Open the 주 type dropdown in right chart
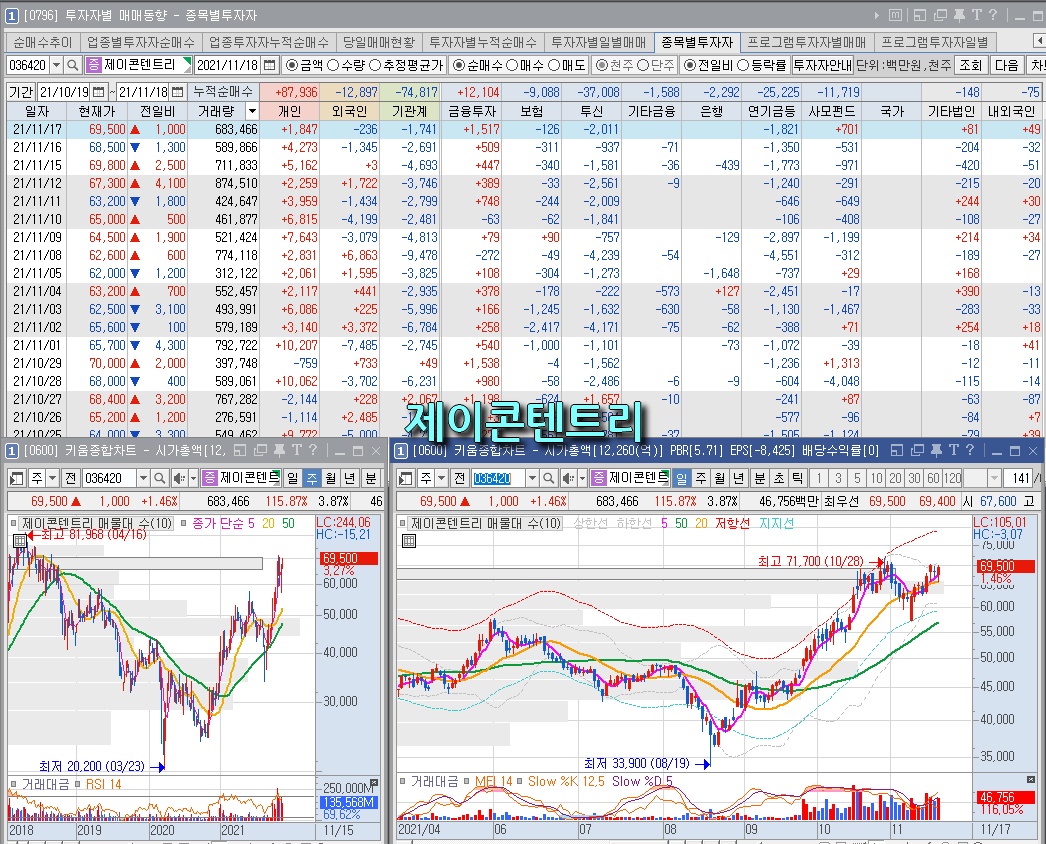1046x844 pixels. pos(440,478)
